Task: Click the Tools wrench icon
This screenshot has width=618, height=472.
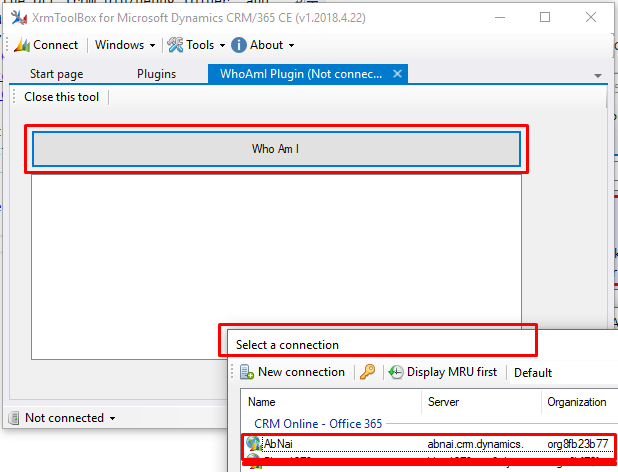Action: [175, 45]
